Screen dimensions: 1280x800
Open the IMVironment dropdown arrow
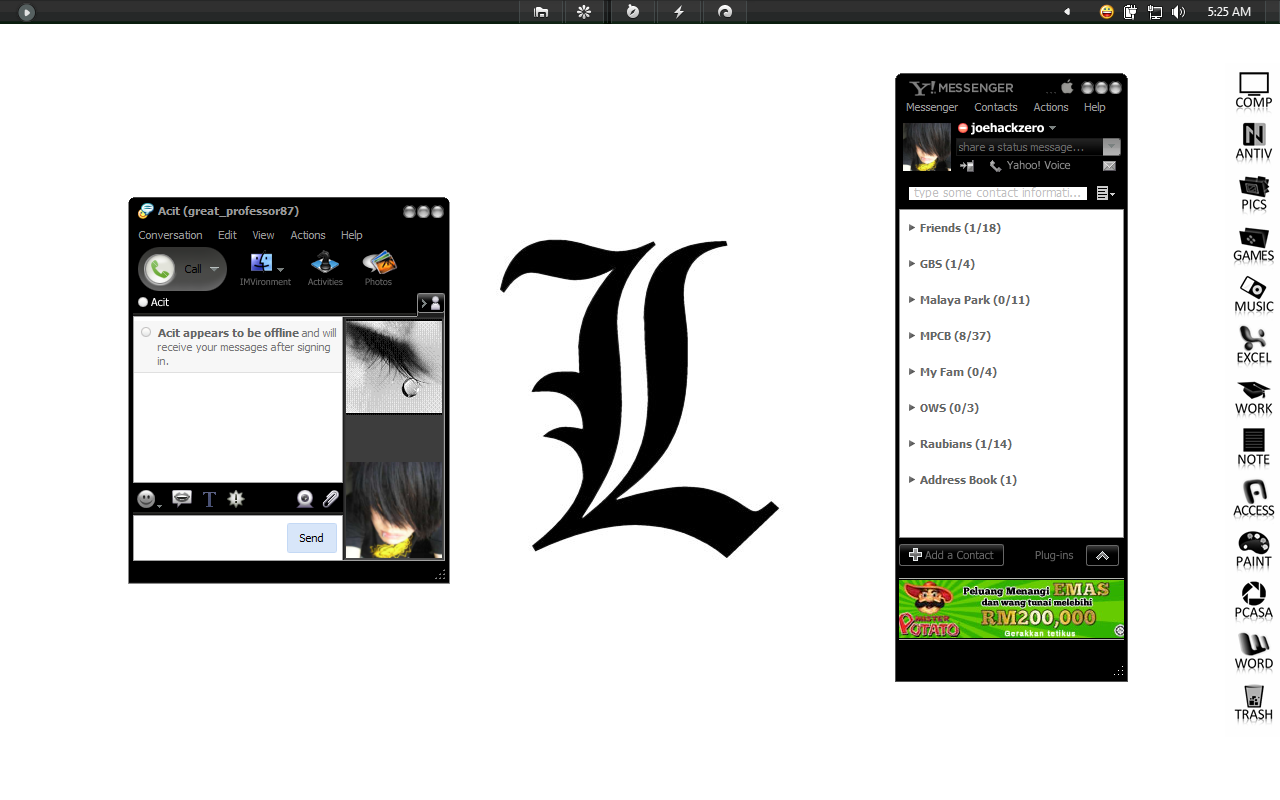281,269
